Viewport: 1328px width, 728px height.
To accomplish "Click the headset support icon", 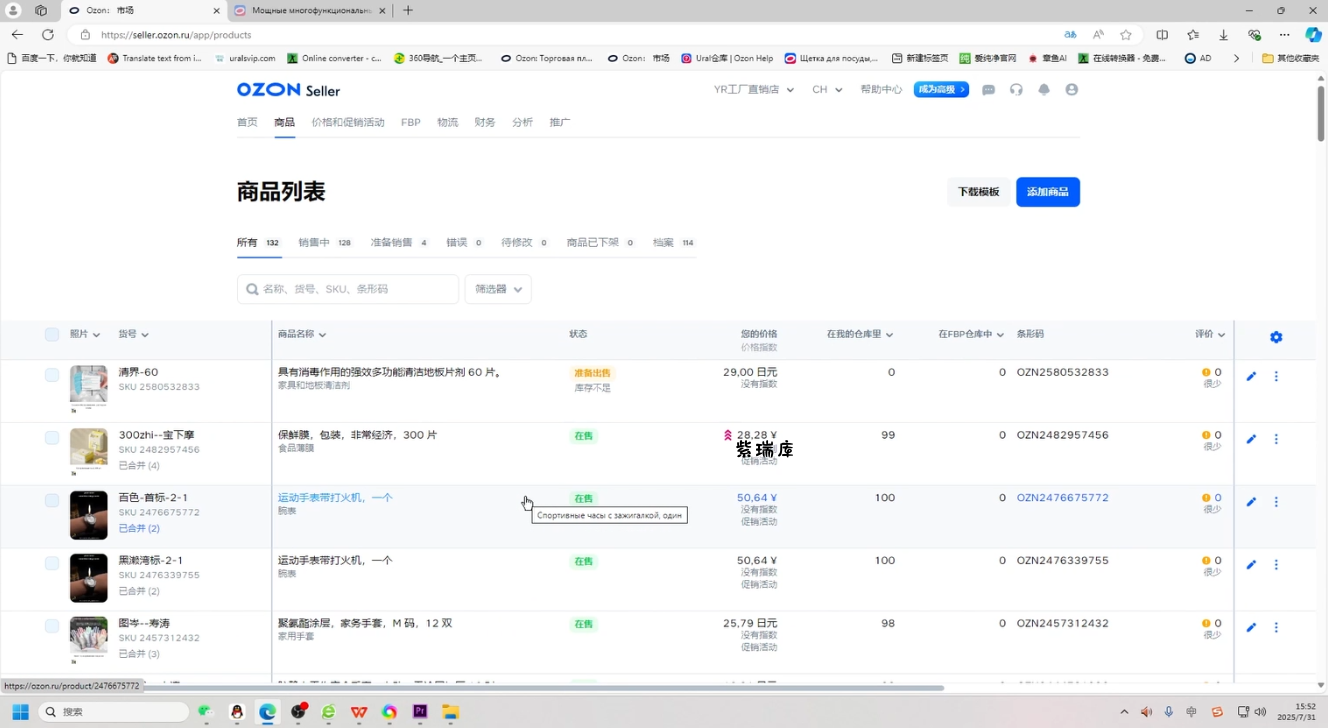I will 1016,90.
